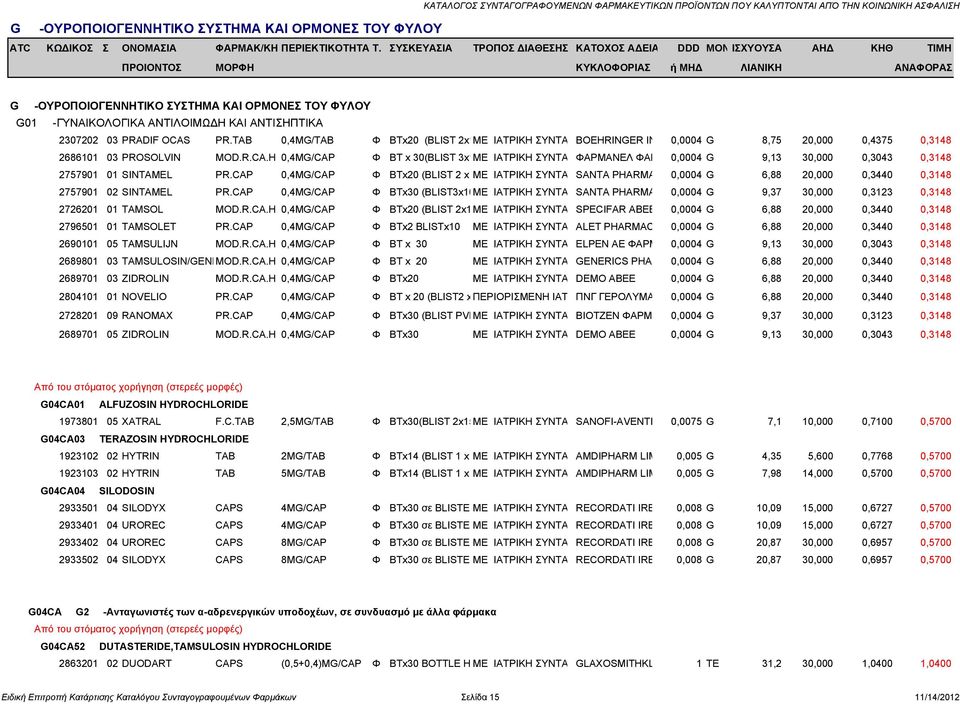Click the ΤΙΜΗ ΑΝΑΦΟΡΑΣ column header

pos(923,58)
